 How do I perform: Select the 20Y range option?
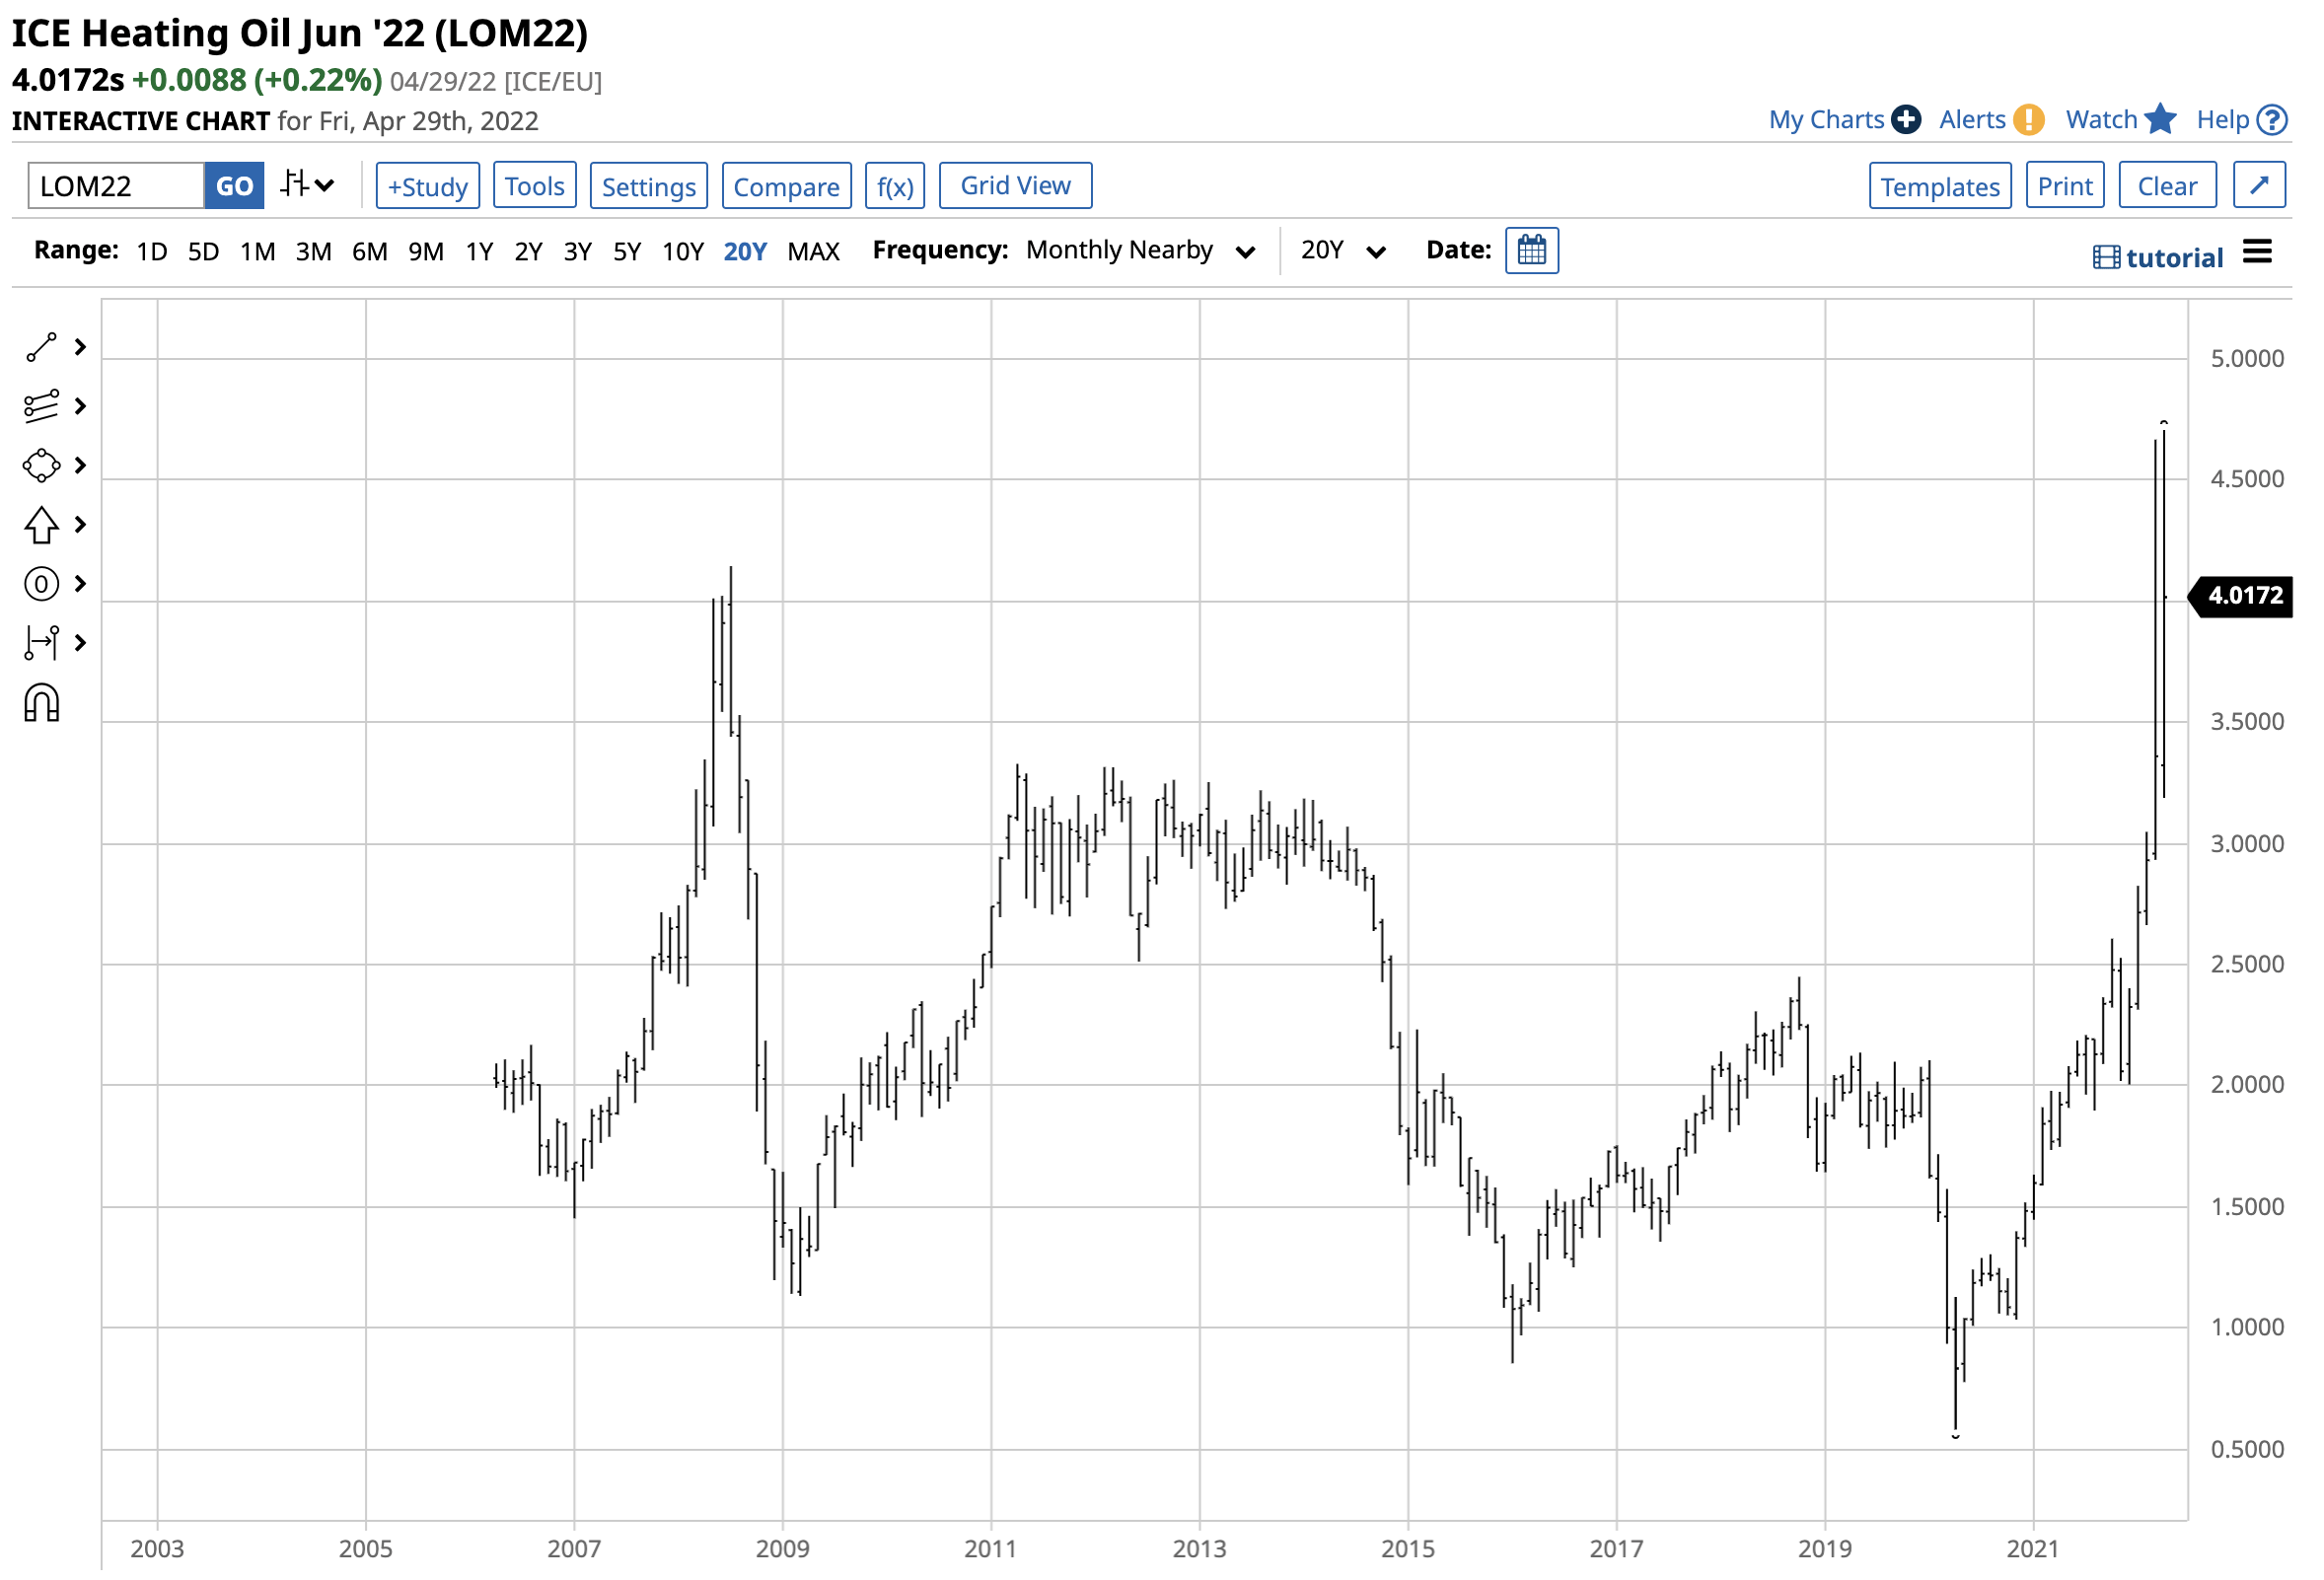pyautogui.click(x=745, y=251)
